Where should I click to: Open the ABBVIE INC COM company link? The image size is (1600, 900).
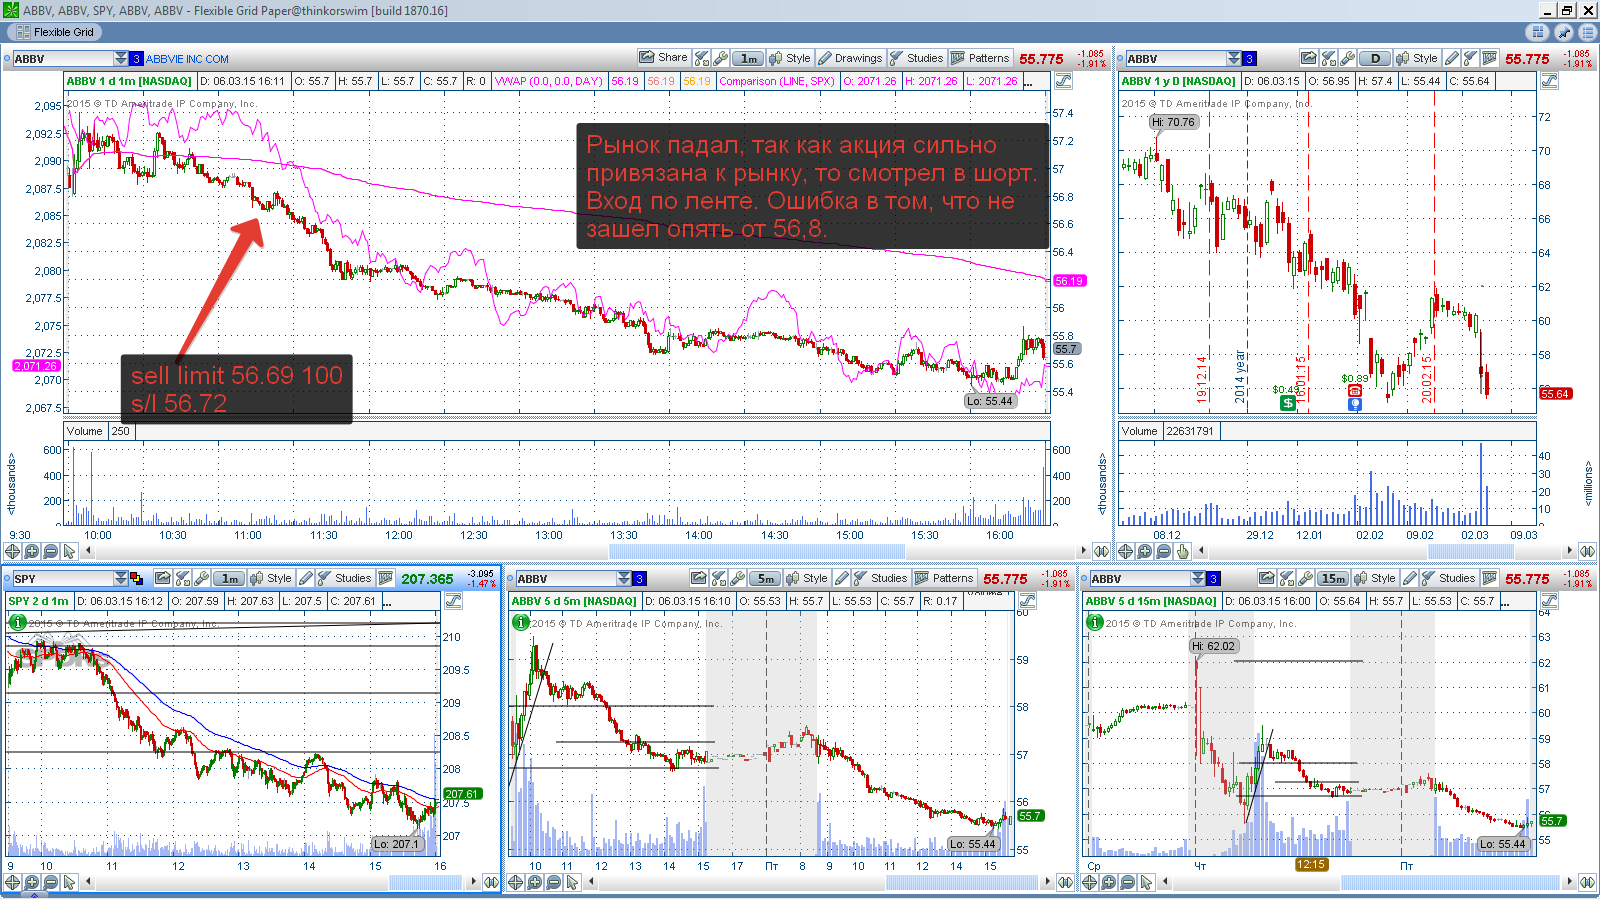(187, 59)
